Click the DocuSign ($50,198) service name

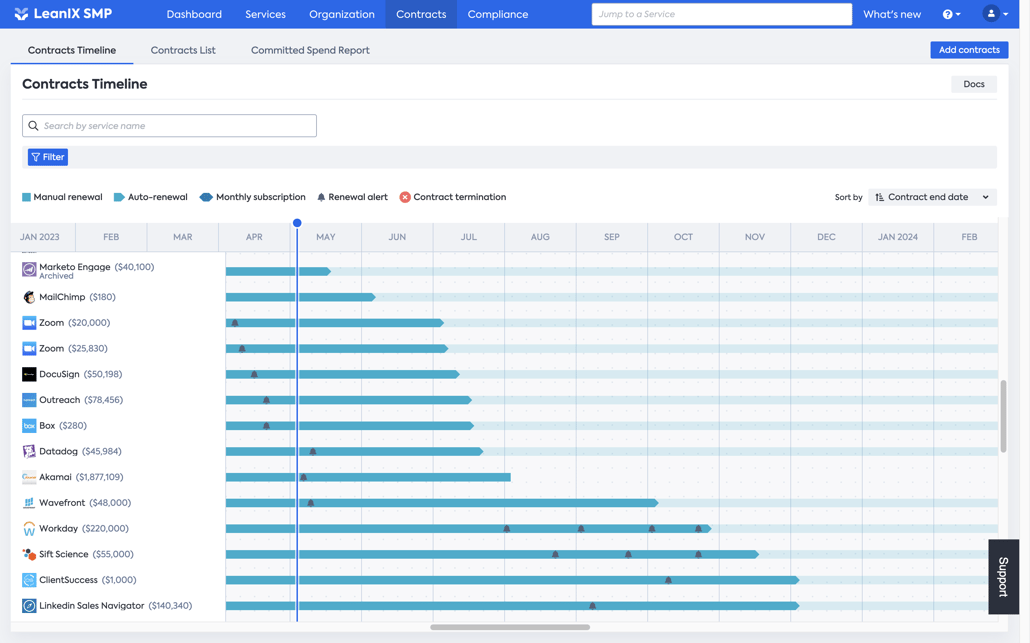tap(80, 374)
